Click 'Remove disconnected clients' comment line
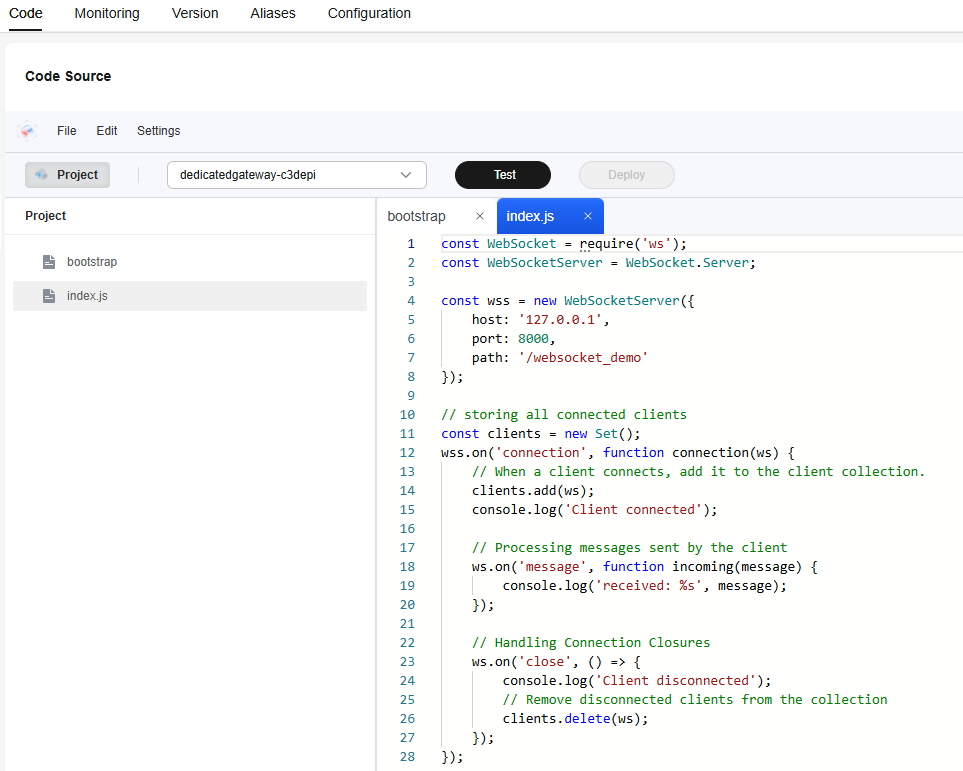Image resolution: width=963 pixels, height=771 pixels. (x=695, y=700)
